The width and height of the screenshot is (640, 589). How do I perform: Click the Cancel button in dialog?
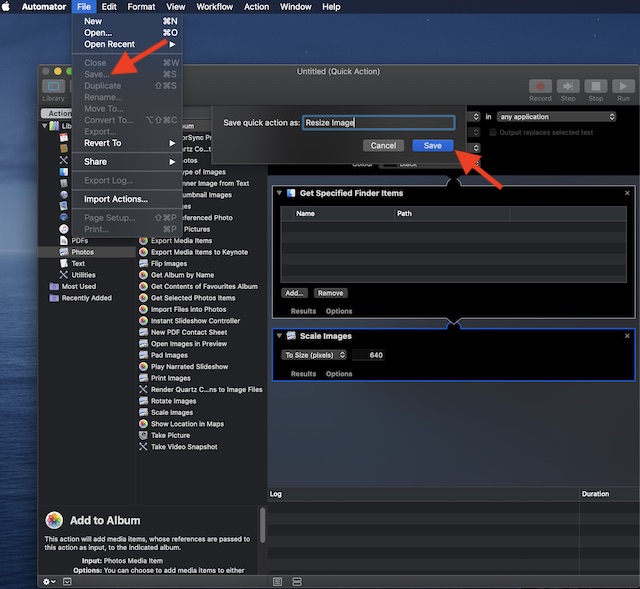(383, 146)
